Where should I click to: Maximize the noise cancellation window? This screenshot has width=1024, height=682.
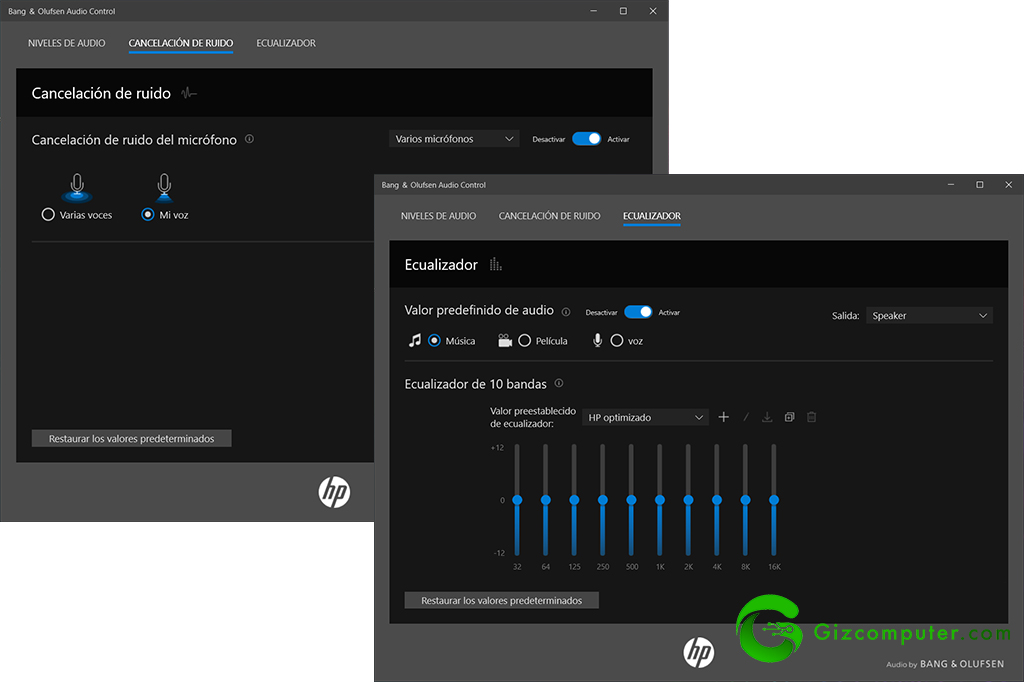coord(623,11)
